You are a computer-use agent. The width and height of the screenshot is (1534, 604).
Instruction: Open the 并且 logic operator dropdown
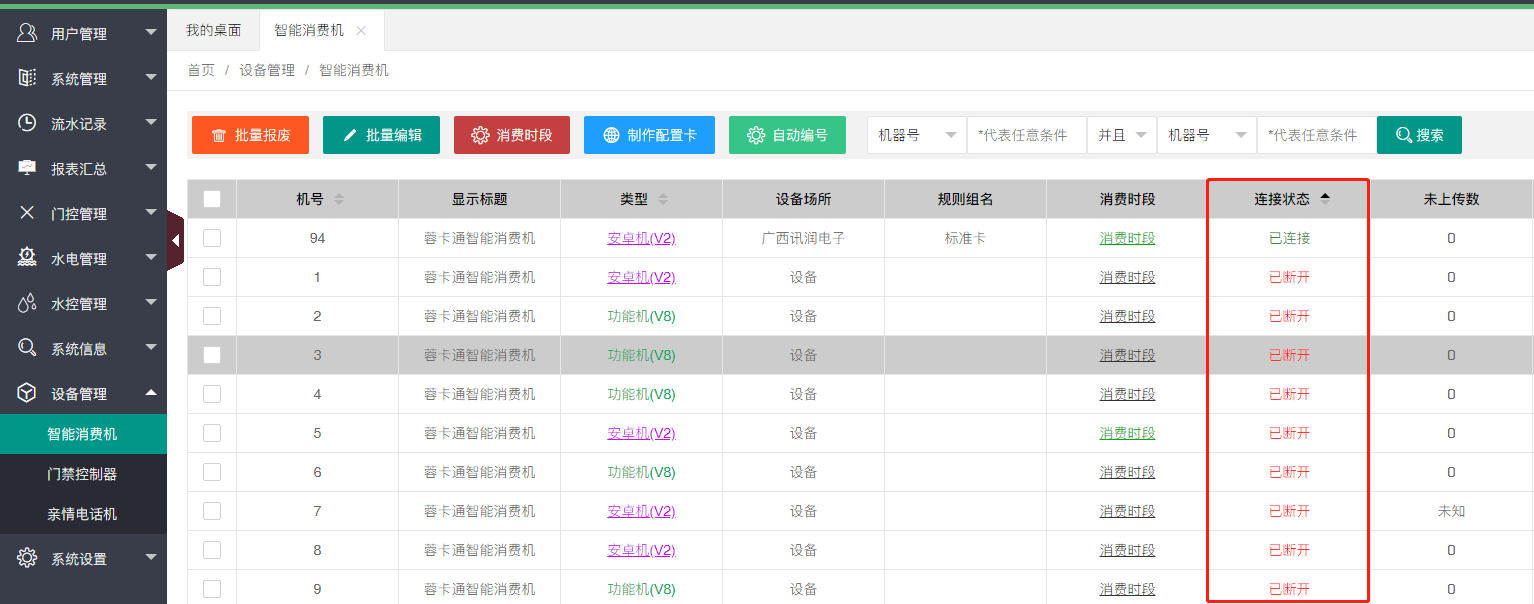pos(1121,135)
